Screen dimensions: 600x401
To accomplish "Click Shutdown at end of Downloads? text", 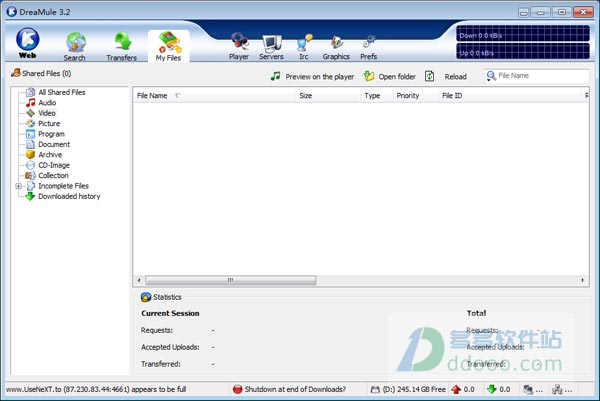I will tap(295, 389).
